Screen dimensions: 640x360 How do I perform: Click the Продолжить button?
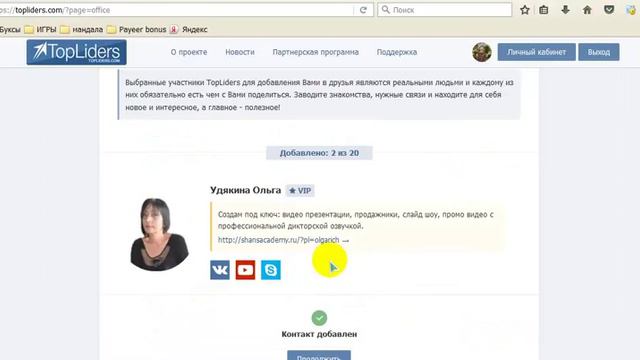[319, 355]
